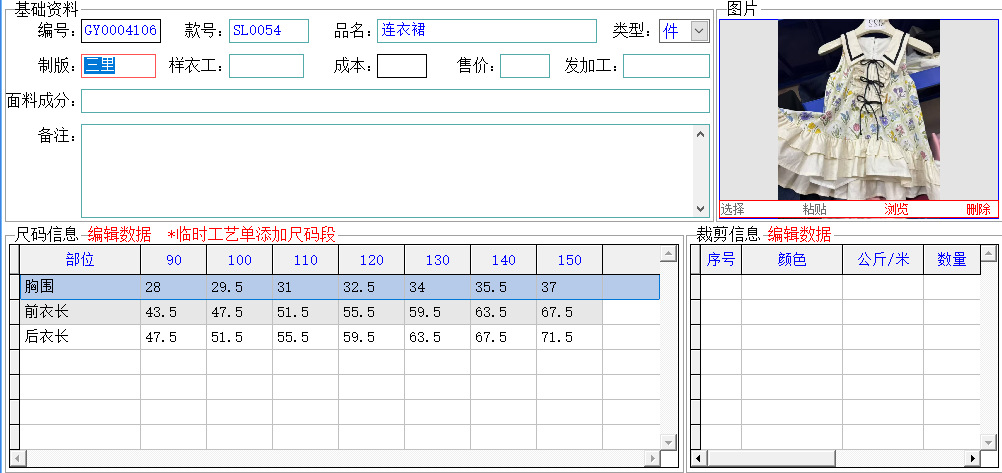This screenshot has height=473, width=1002.
Task: Click the 颜色 column header
Action: tap(792, 260)
